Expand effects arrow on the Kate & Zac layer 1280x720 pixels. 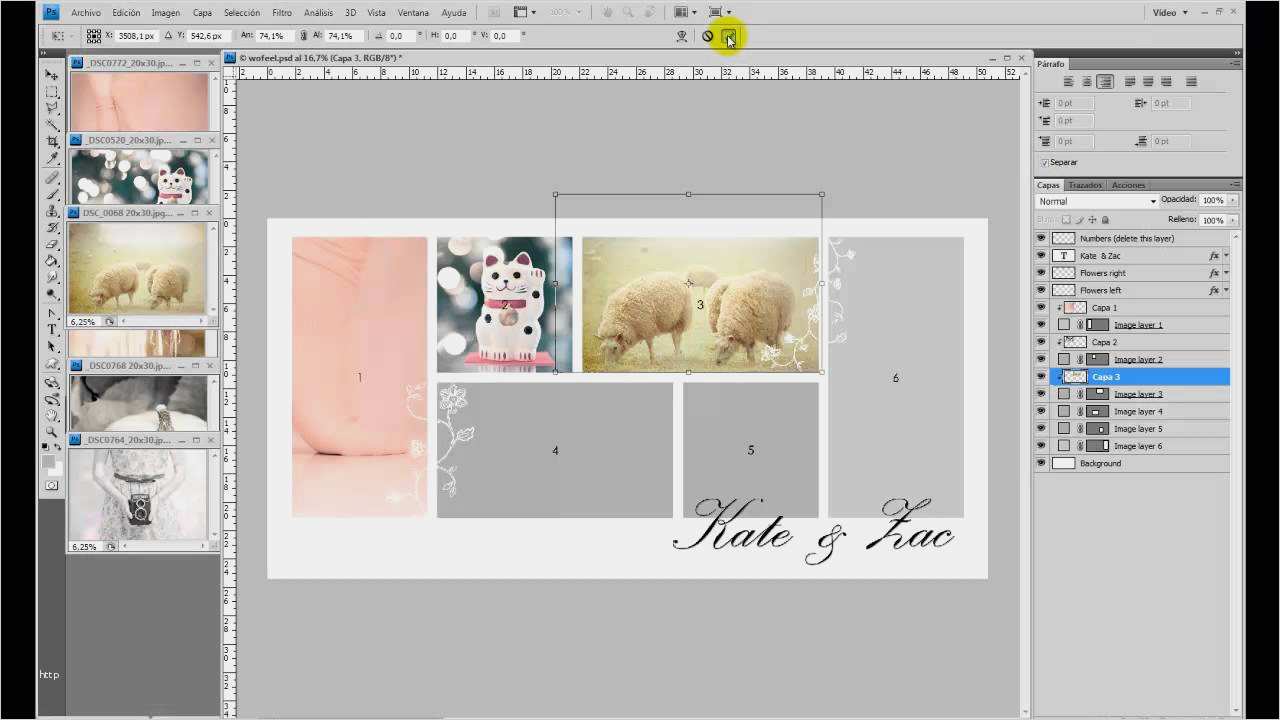[x=1226, y=256]
